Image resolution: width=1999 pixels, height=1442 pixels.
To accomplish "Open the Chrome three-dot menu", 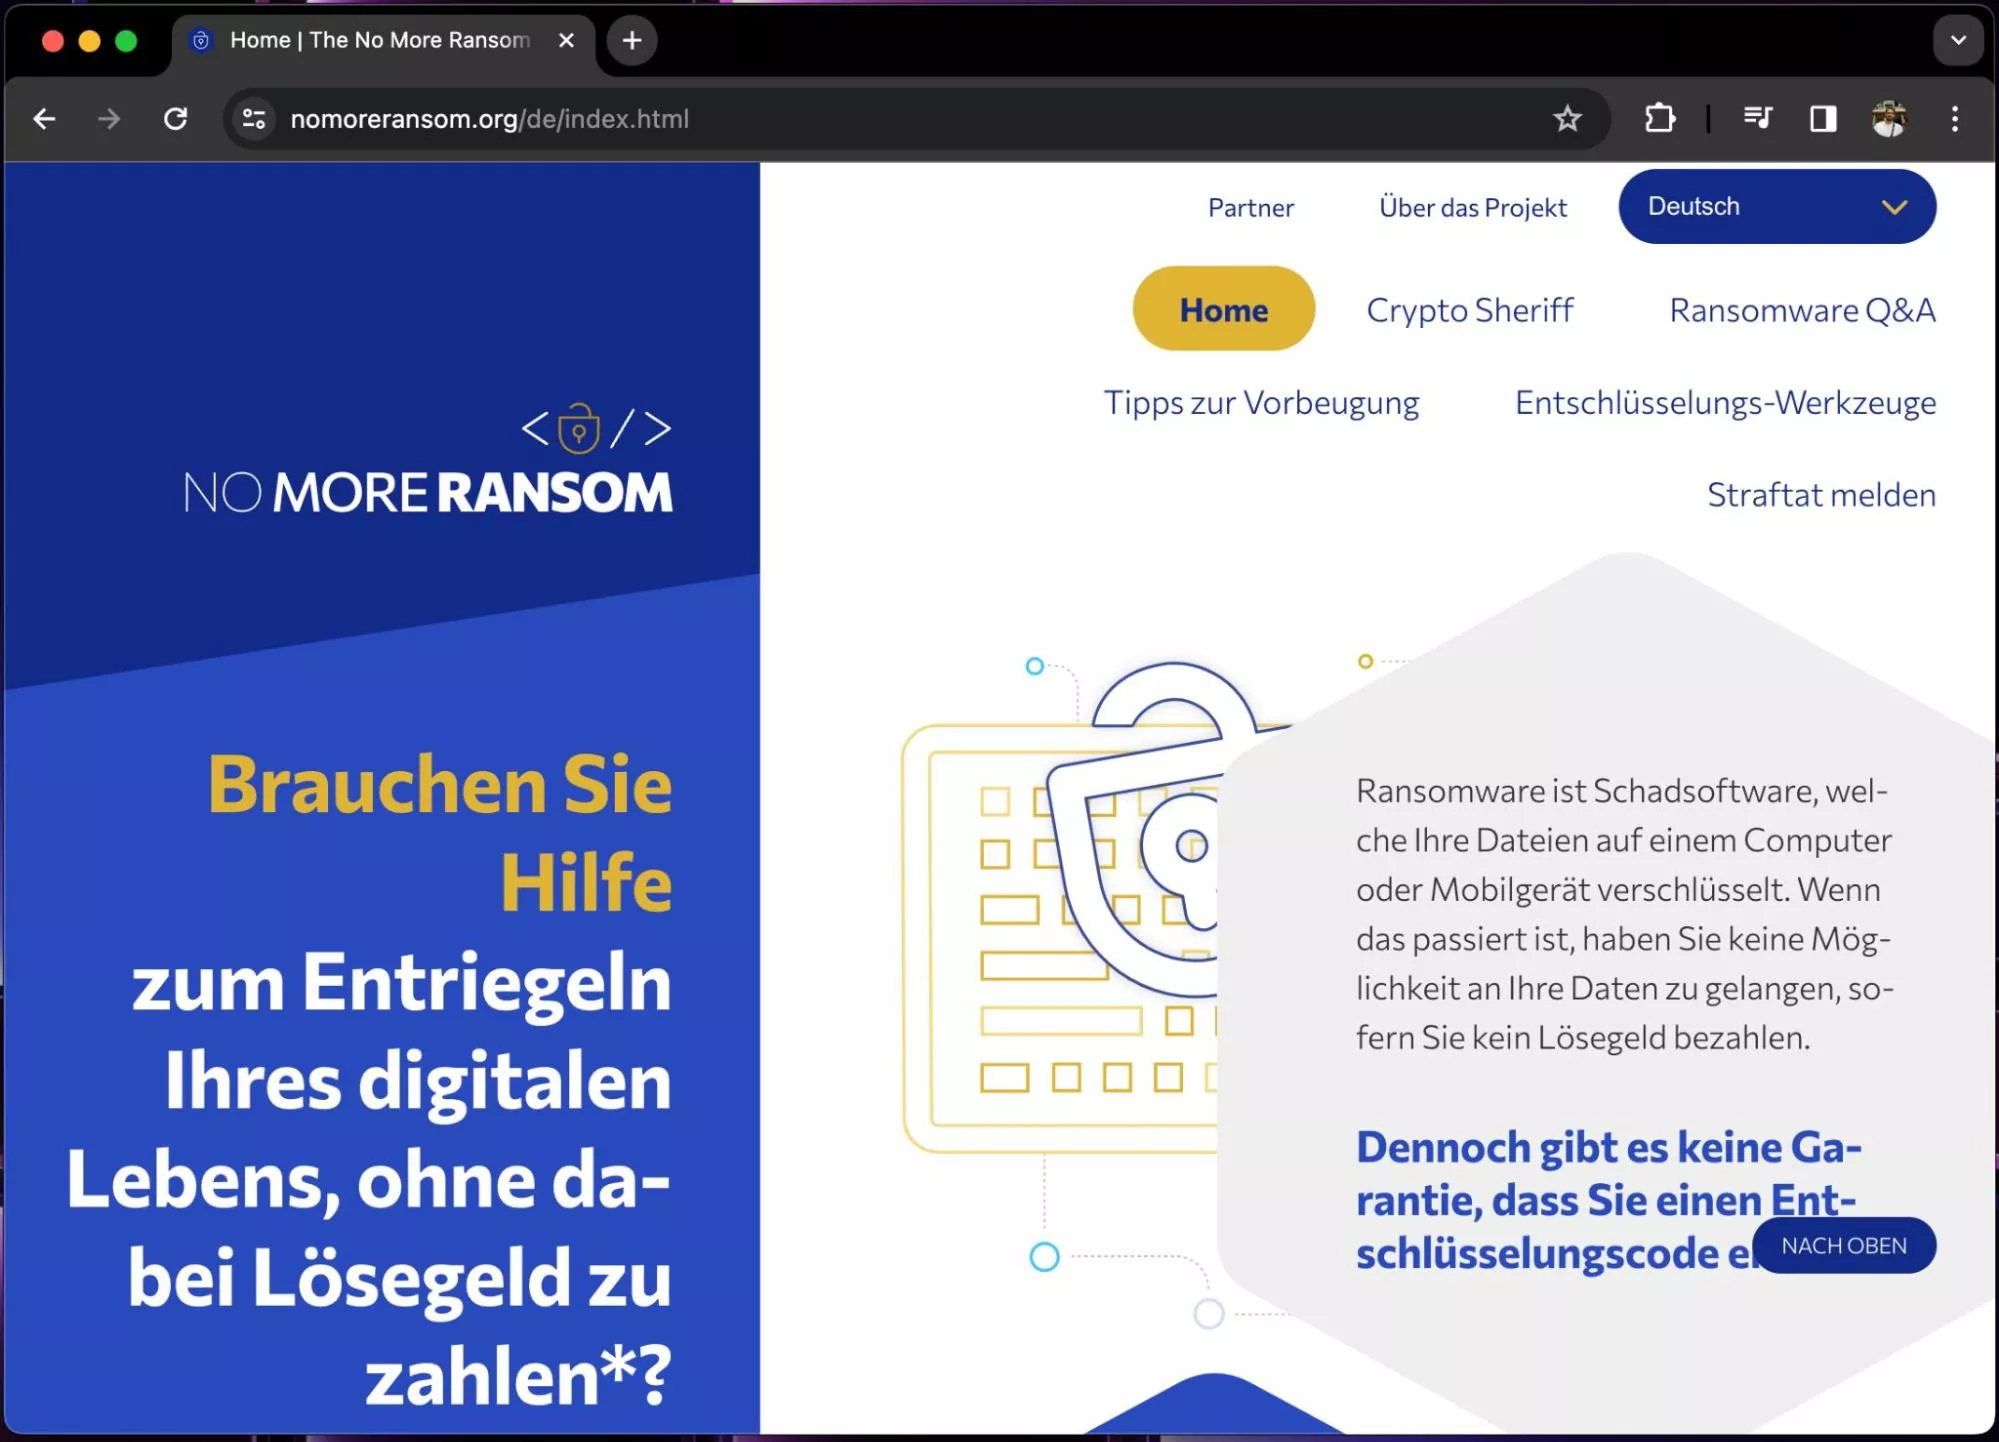I will click(x=1955, y=119).
